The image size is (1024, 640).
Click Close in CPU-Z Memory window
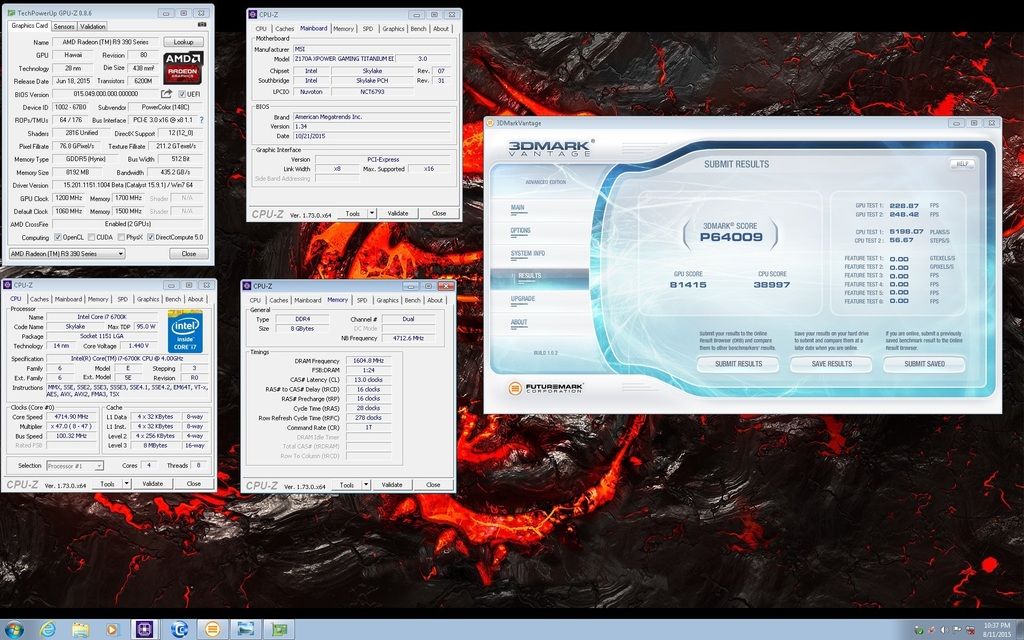tap(433, 485)
